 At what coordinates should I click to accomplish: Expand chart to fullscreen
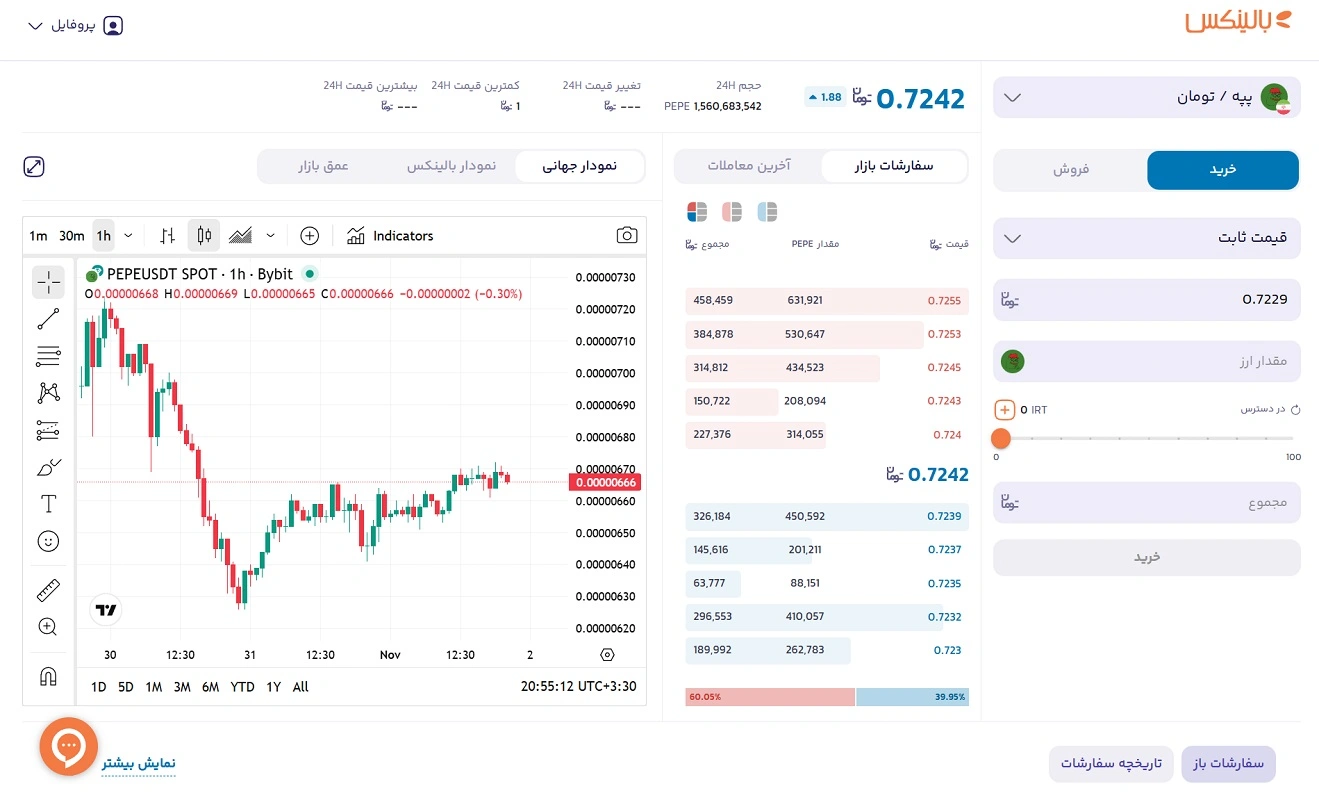pos(34,167)
